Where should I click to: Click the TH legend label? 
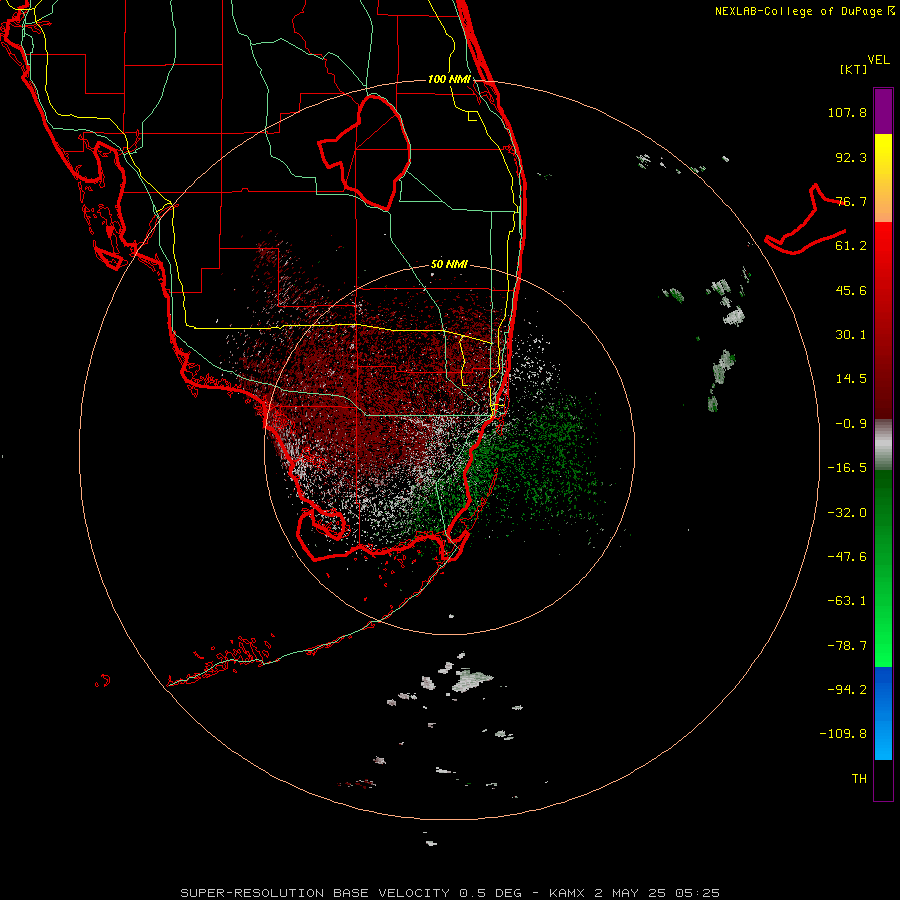pos(859,779)
